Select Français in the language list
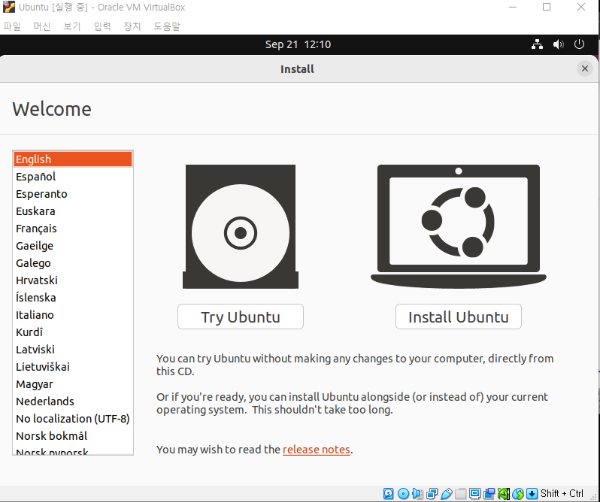 tap(73, 228)
